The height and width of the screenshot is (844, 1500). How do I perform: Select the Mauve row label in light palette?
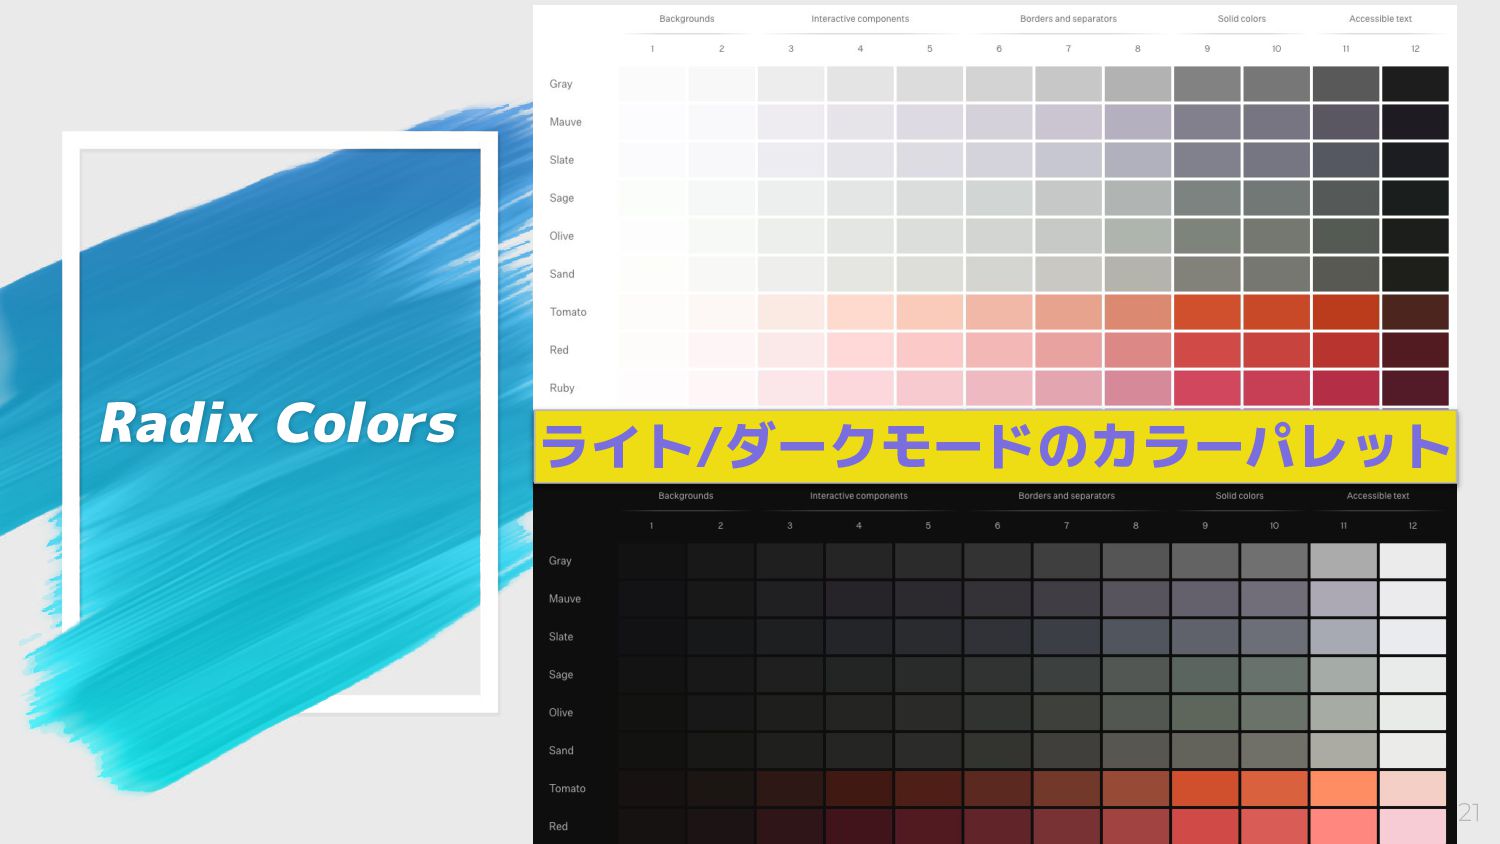(565, 122)
